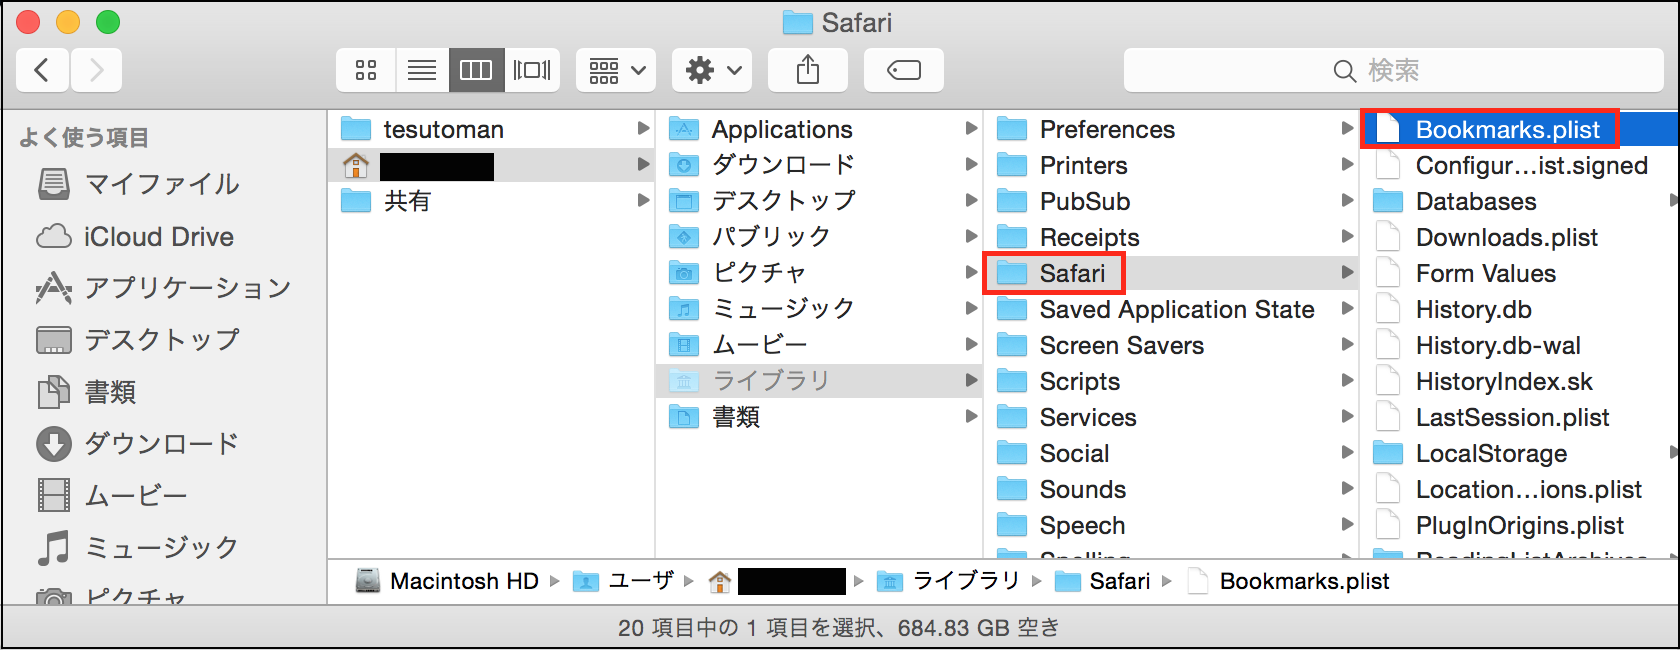Select the Safari folder in the third column
This screenshot has height=650, width=1680.
[x=1172, y=273]
